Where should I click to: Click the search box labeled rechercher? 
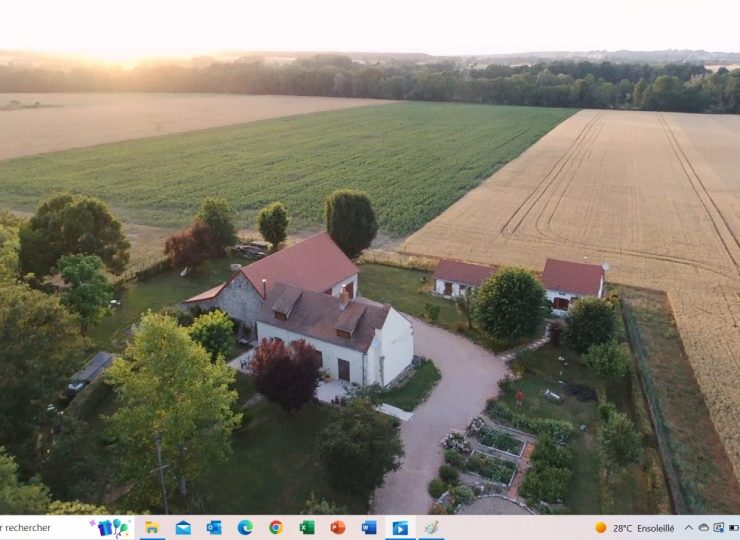[x=40, y=527]
